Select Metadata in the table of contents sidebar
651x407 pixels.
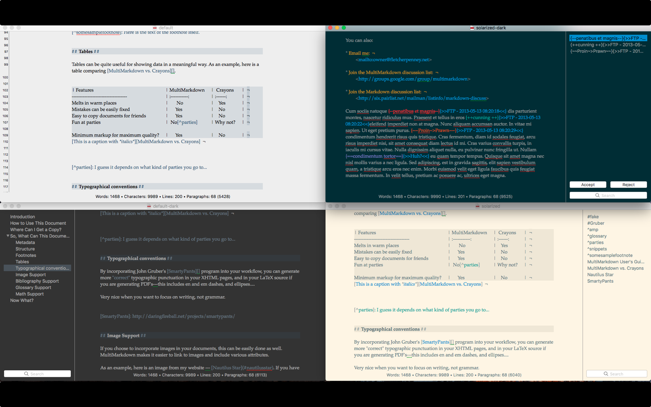(25, 242)
